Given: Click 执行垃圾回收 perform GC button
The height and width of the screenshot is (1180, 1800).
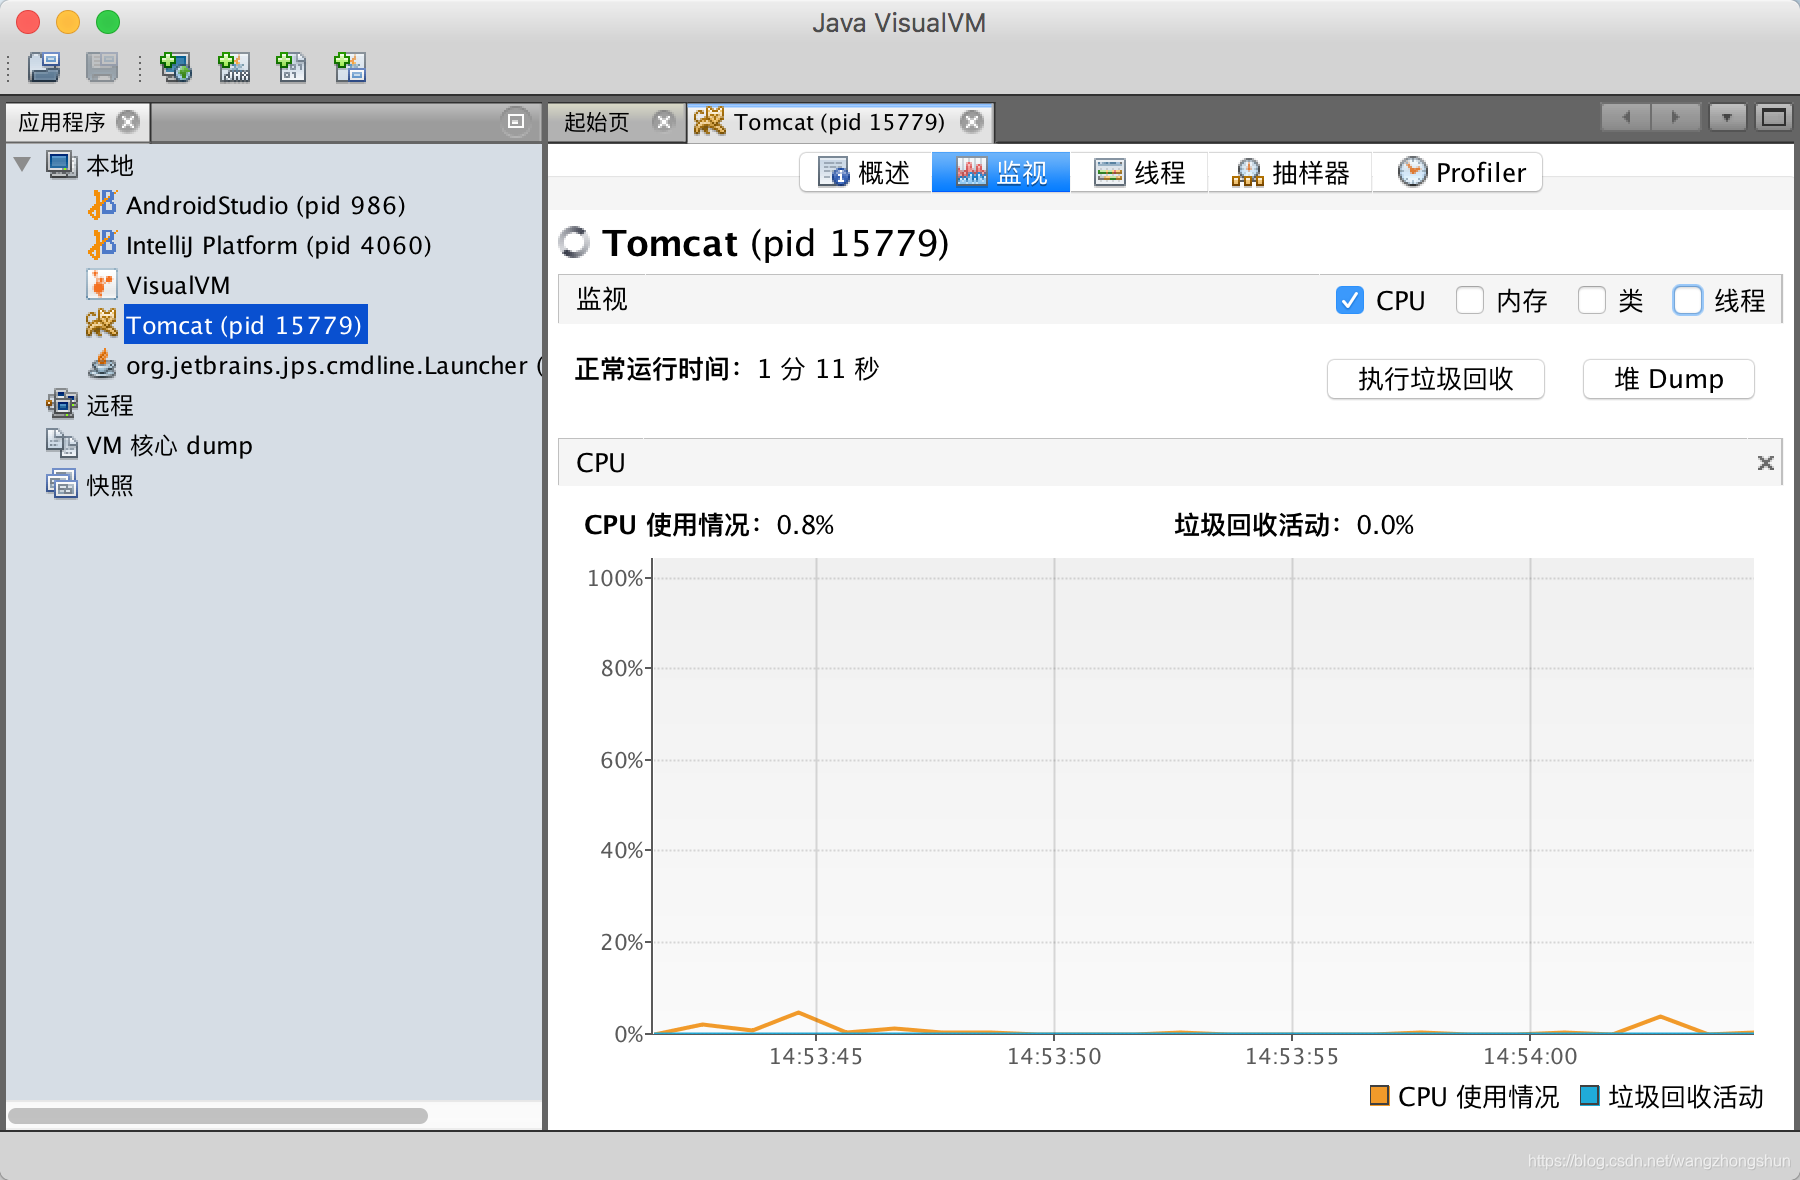Looking at the screenshot, I should coord(1435,379).
